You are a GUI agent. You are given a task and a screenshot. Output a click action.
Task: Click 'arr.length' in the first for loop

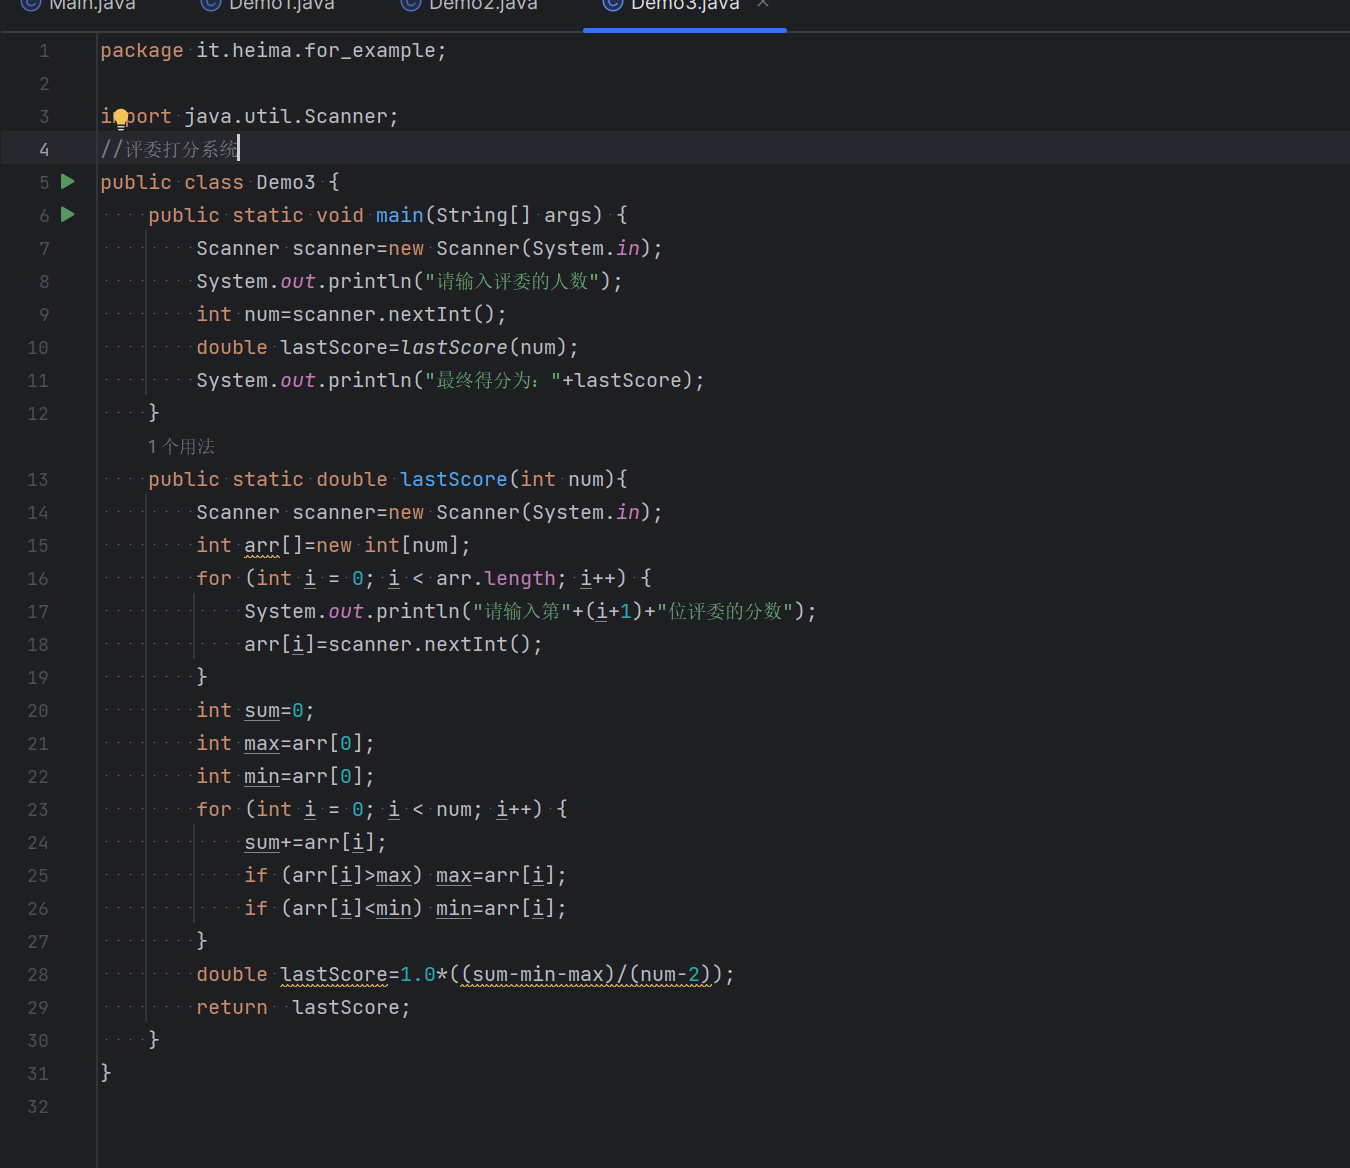(x=496, y=578)
